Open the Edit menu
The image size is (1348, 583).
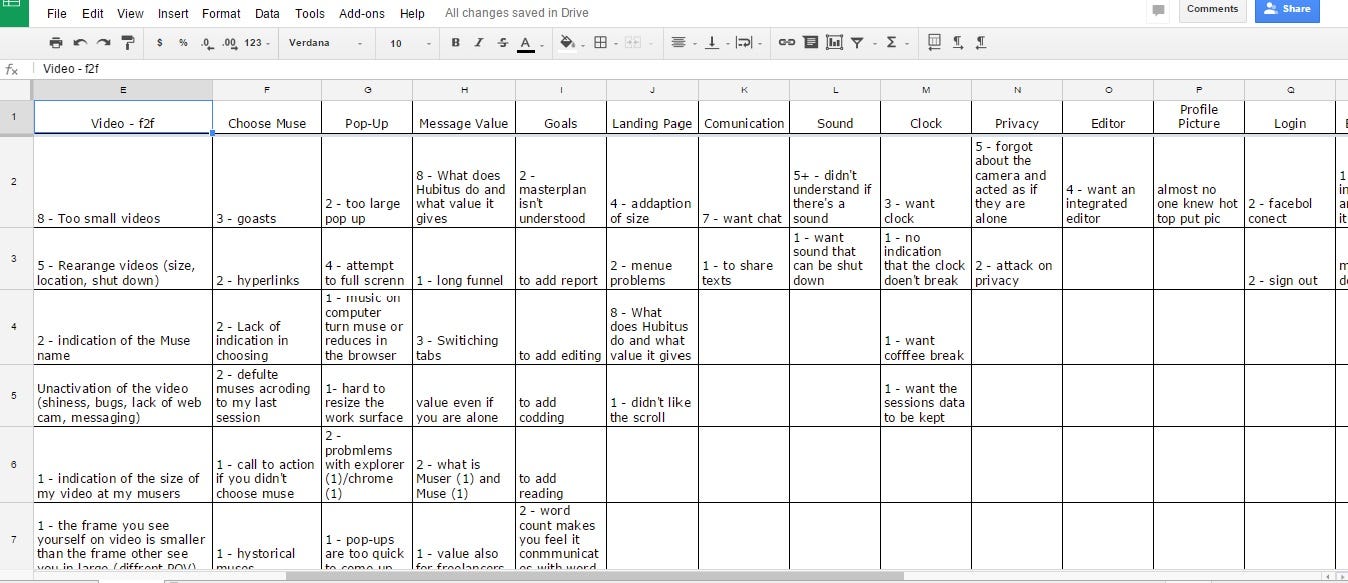(x=92, y=14)
